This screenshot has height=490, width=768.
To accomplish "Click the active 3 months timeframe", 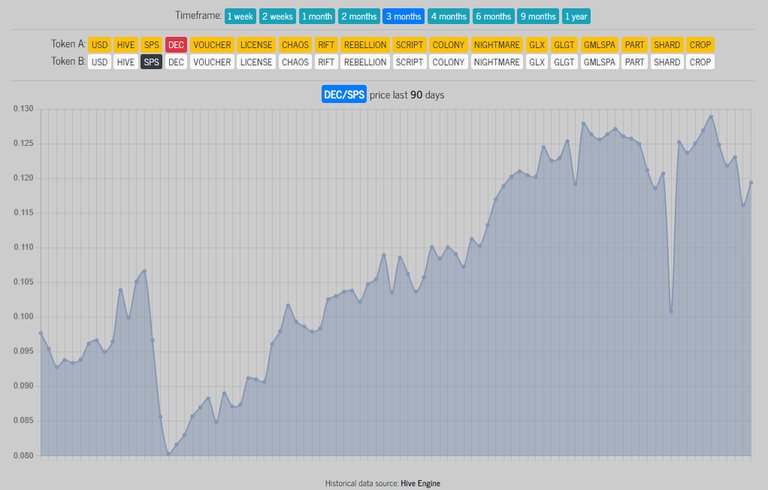I will (404, 16).
